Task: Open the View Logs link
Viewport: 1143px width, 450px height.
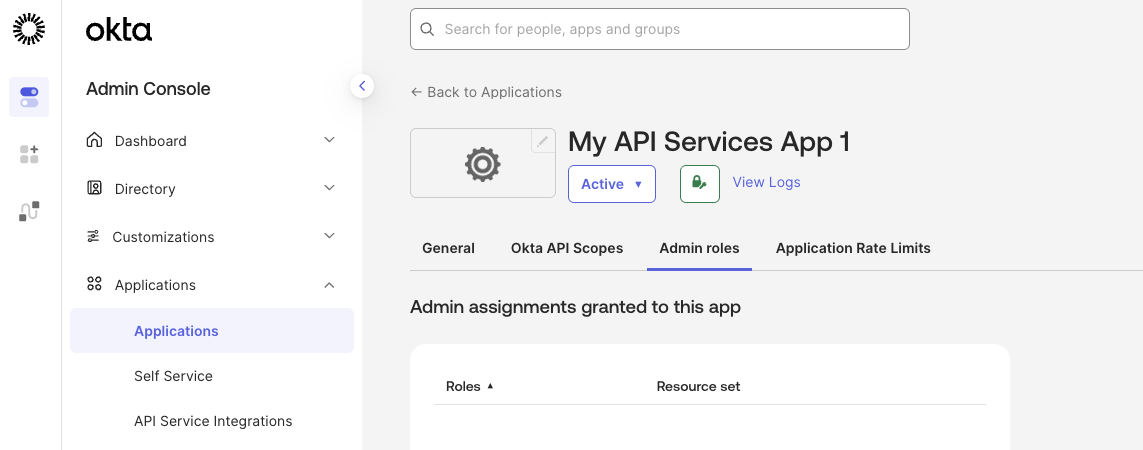Action: tap(766, 182)
